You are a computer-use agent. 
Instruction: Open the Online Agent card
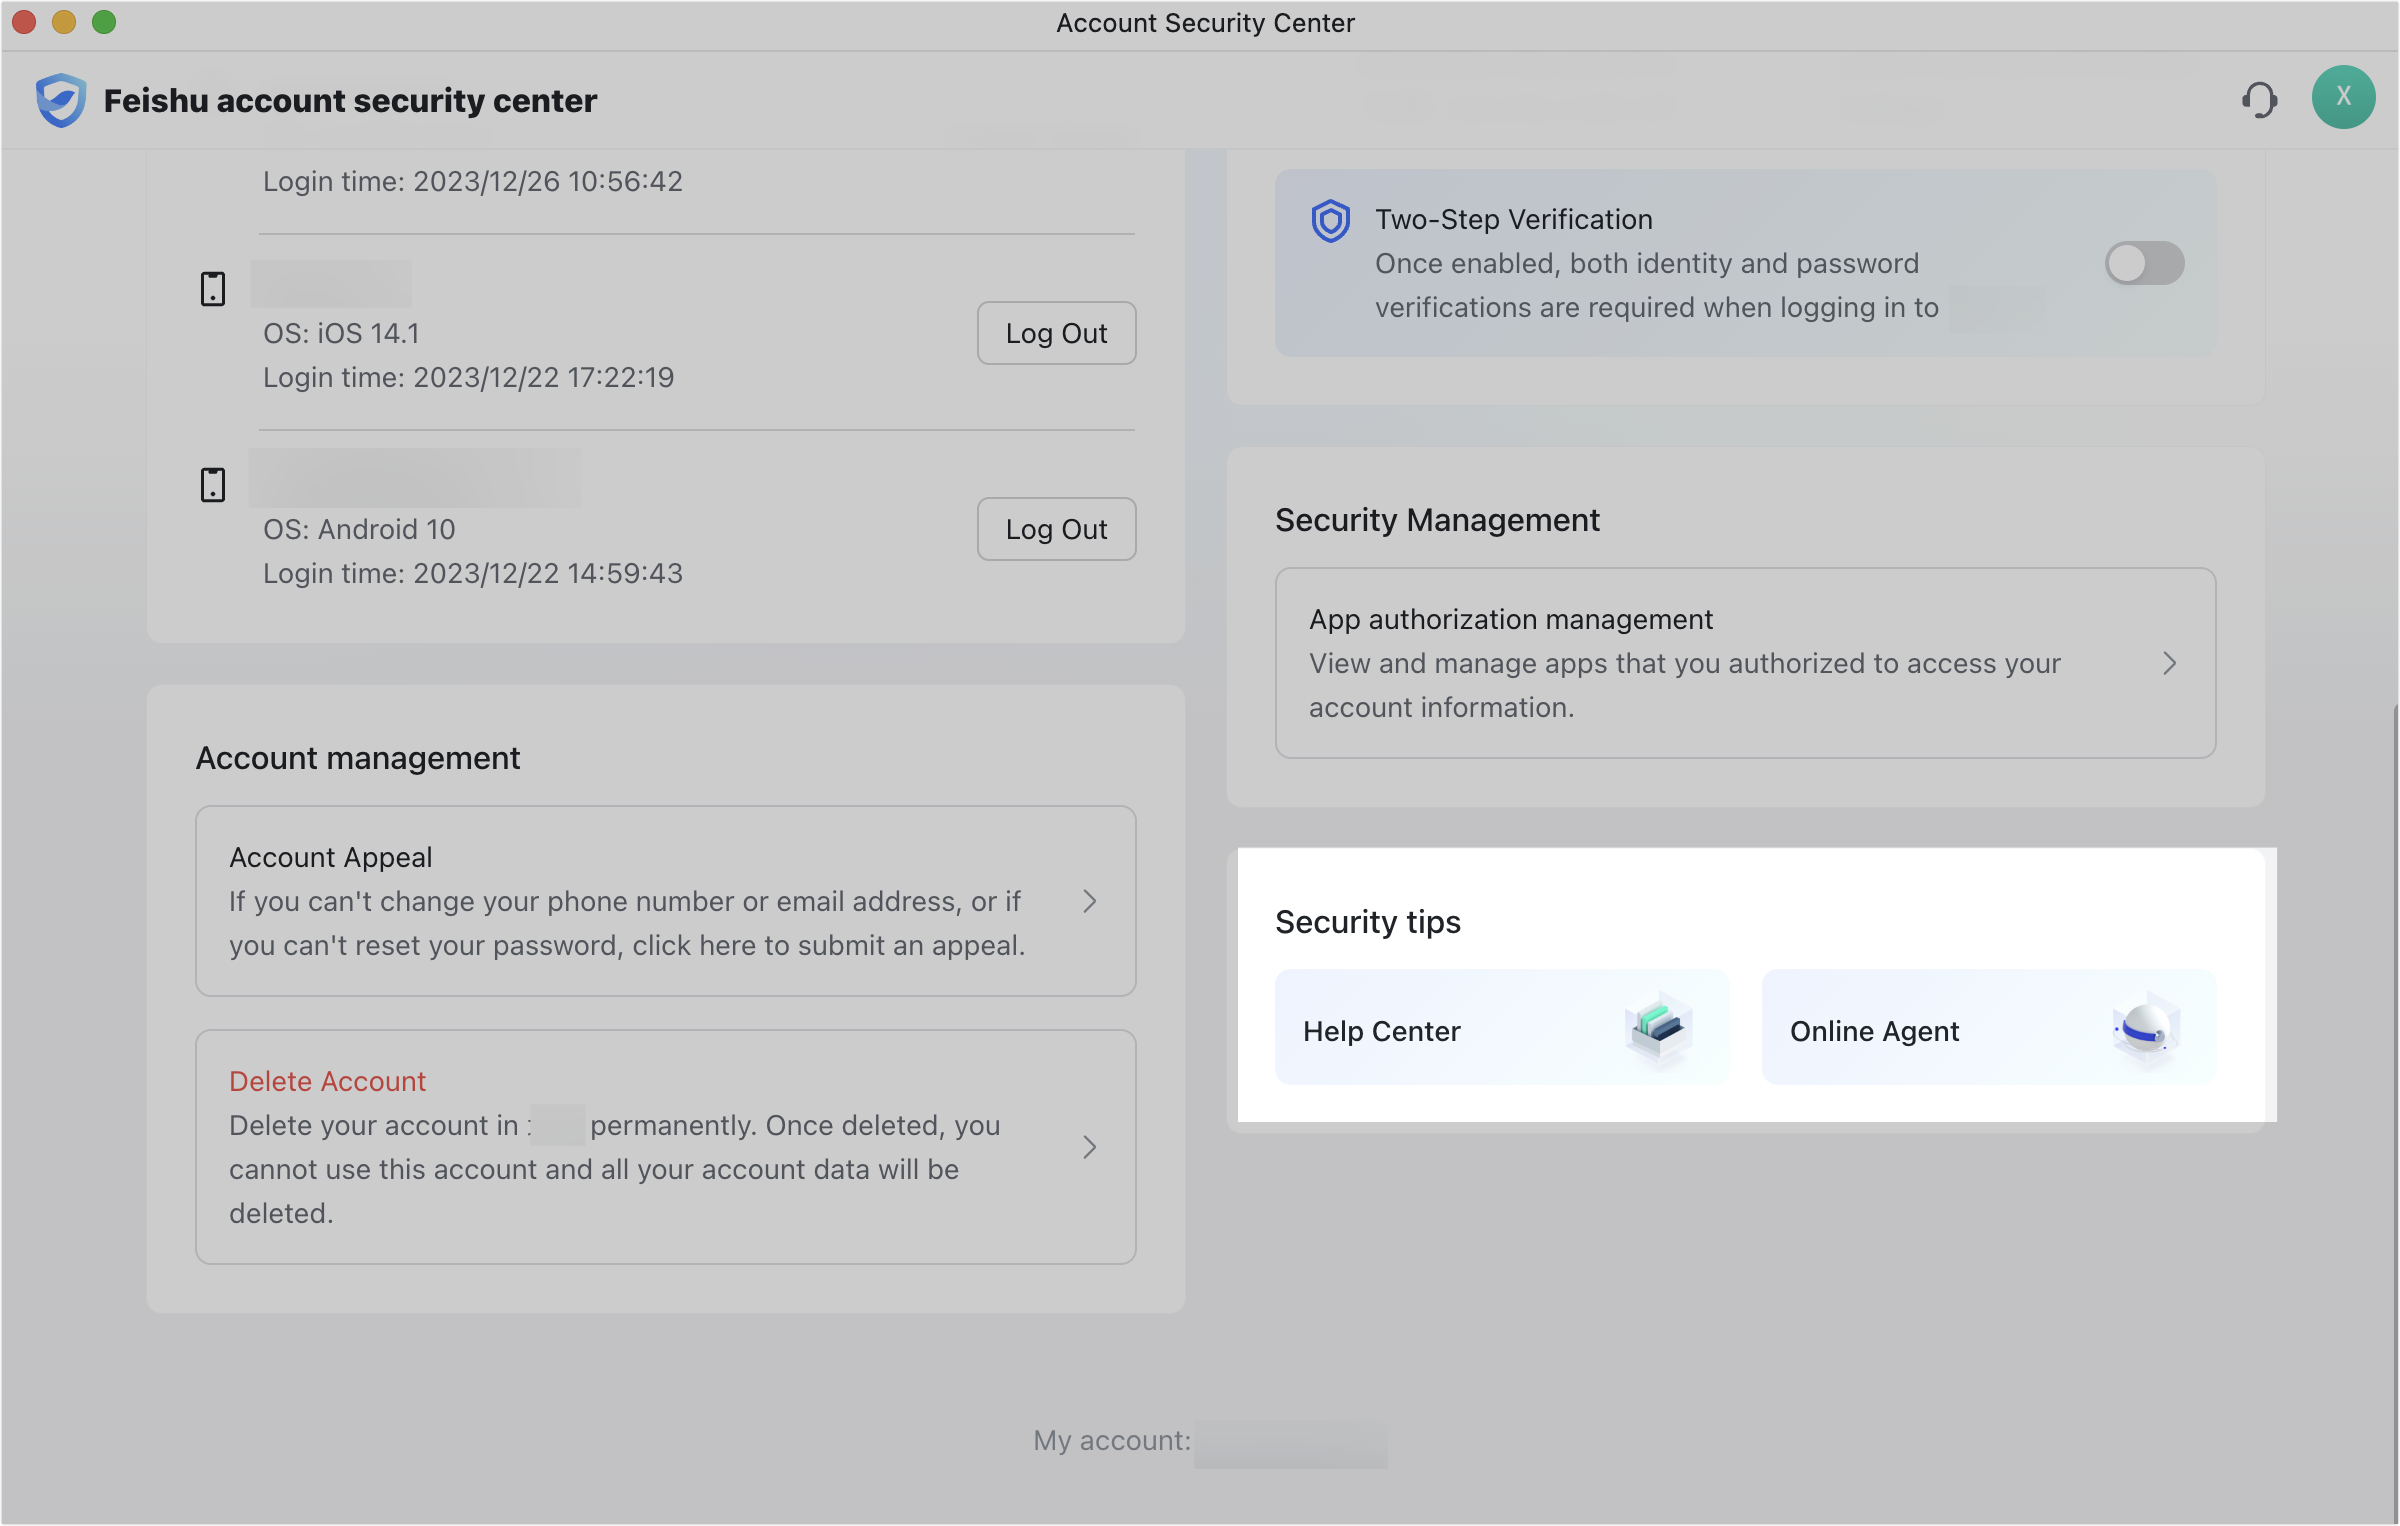point(1988,1027)
